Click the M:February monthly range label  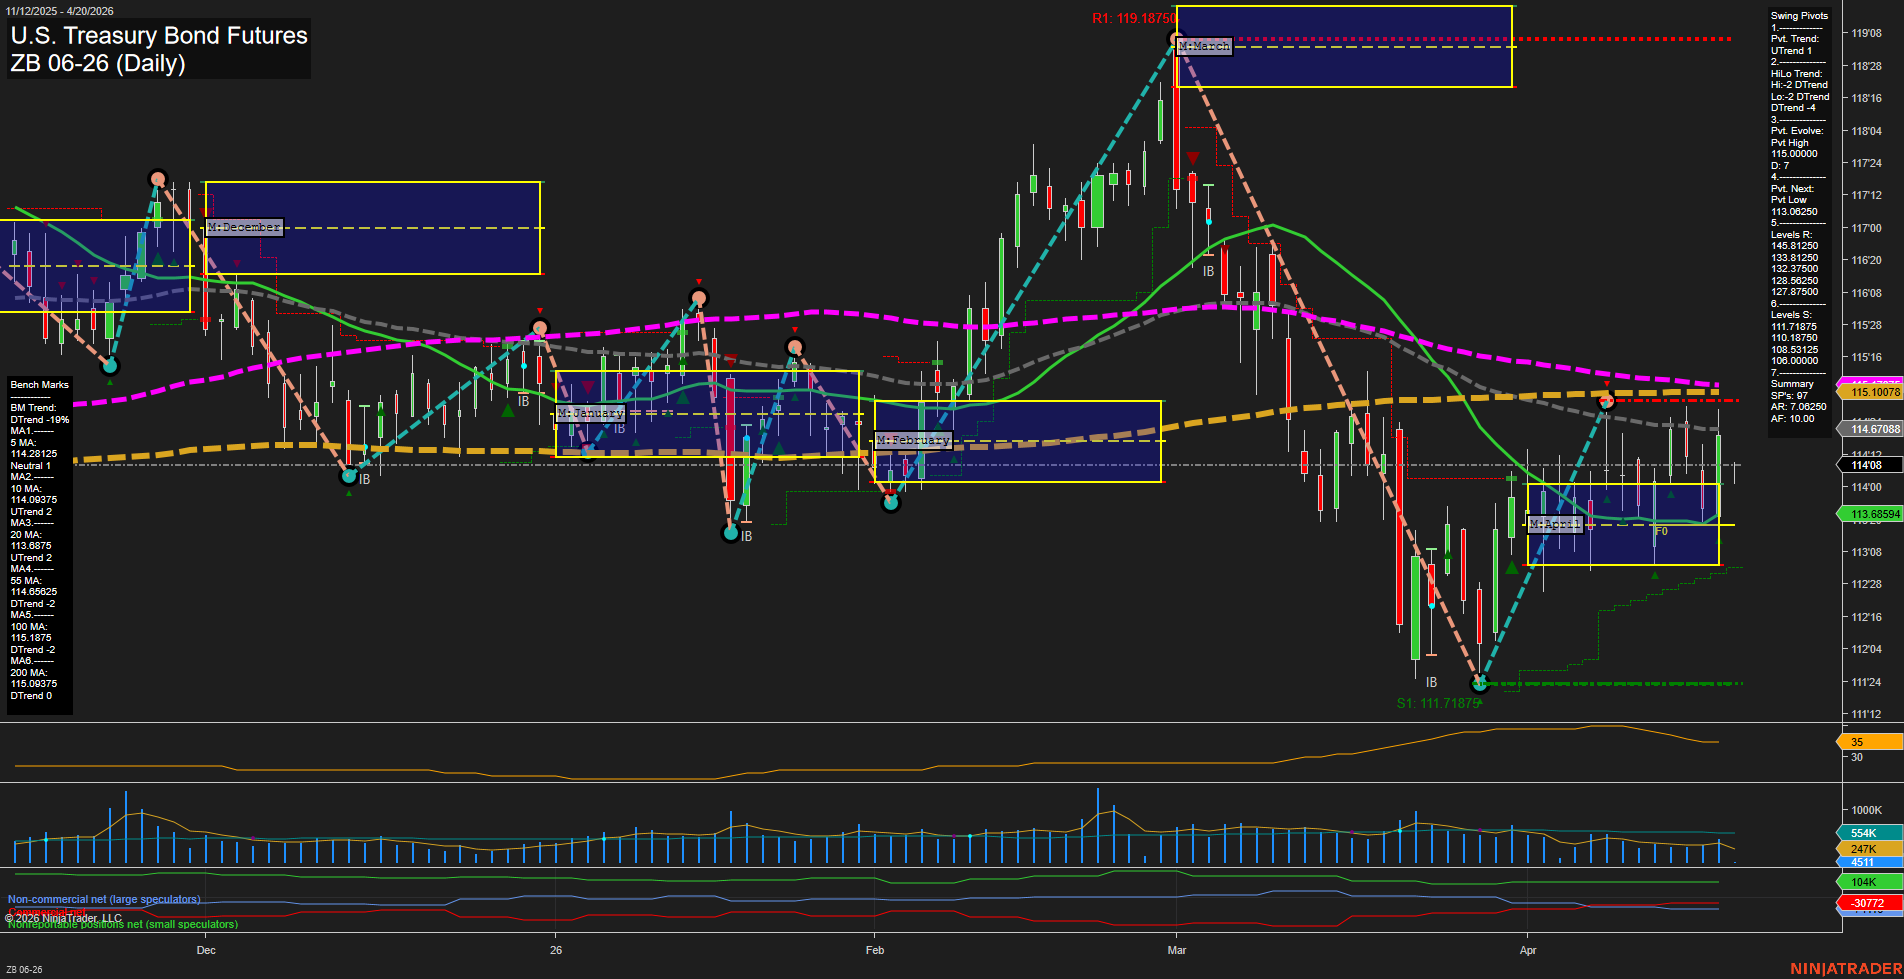point(913,440)
